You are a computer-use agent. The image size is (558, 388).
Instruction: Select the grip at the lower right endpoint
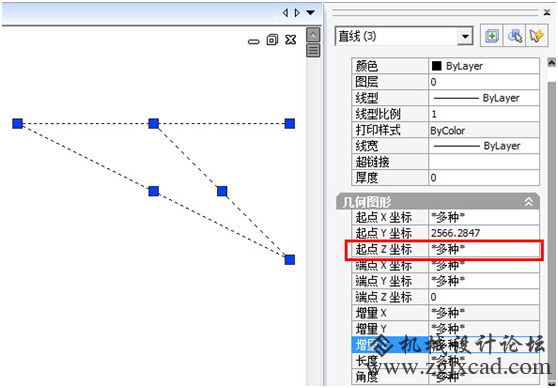tap(290, 260)
